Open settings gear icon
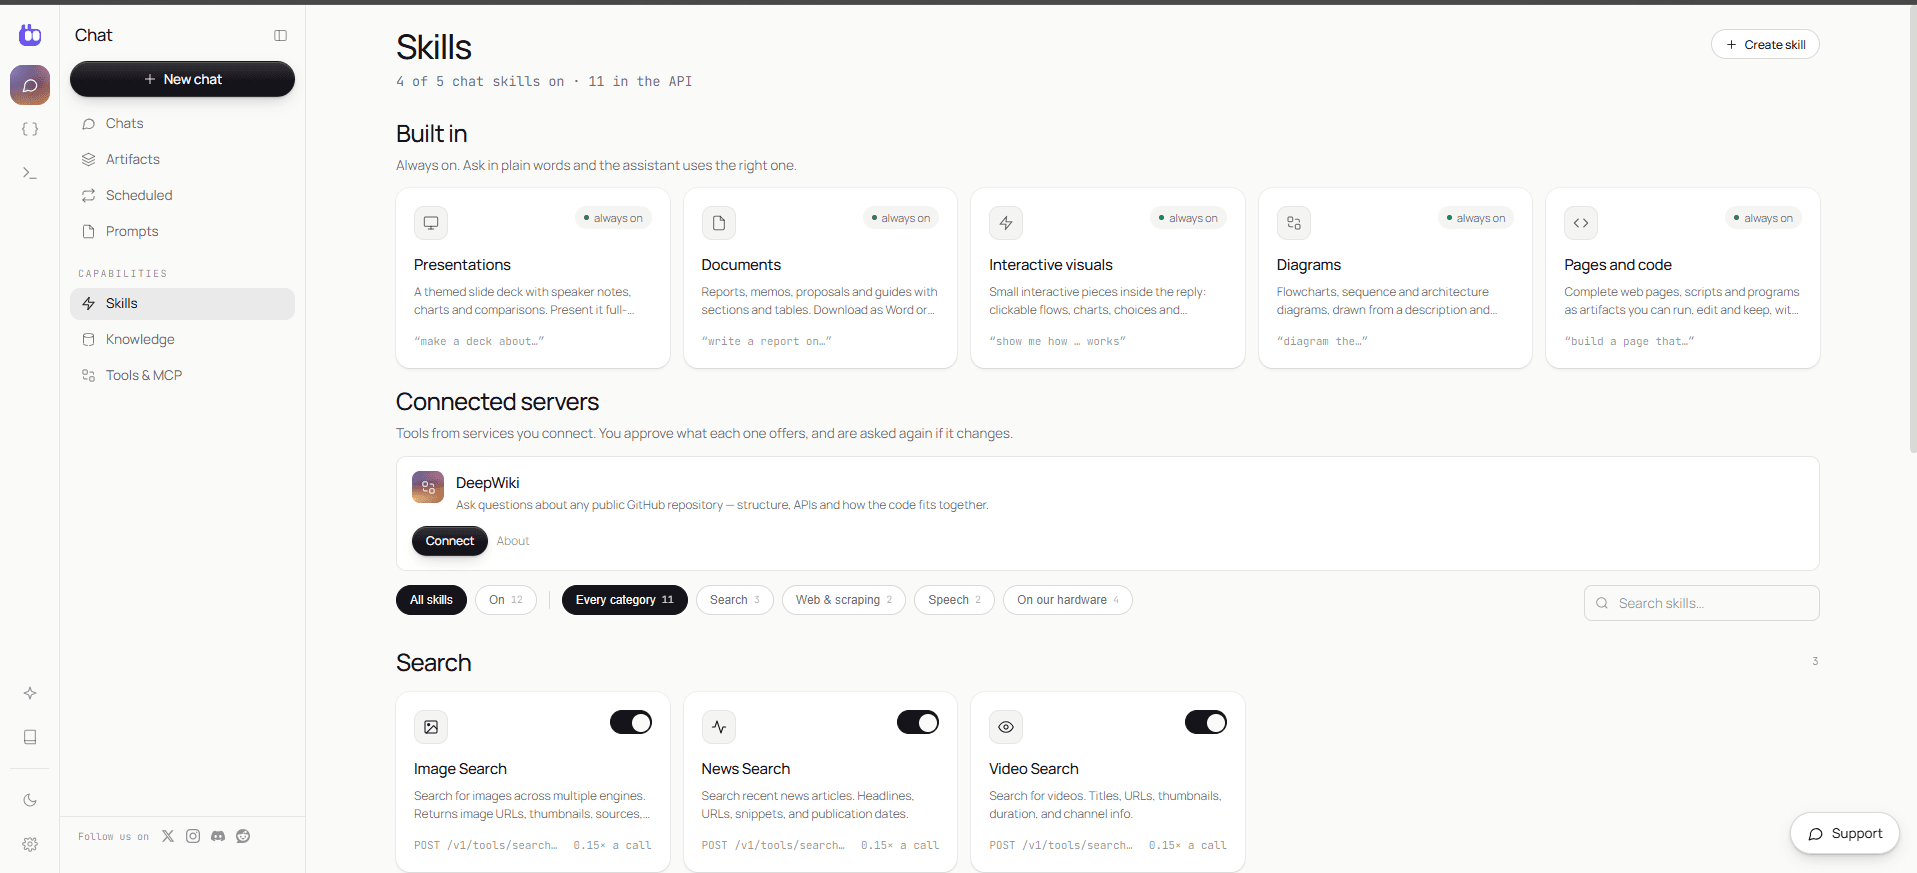 tap(30, 844)
